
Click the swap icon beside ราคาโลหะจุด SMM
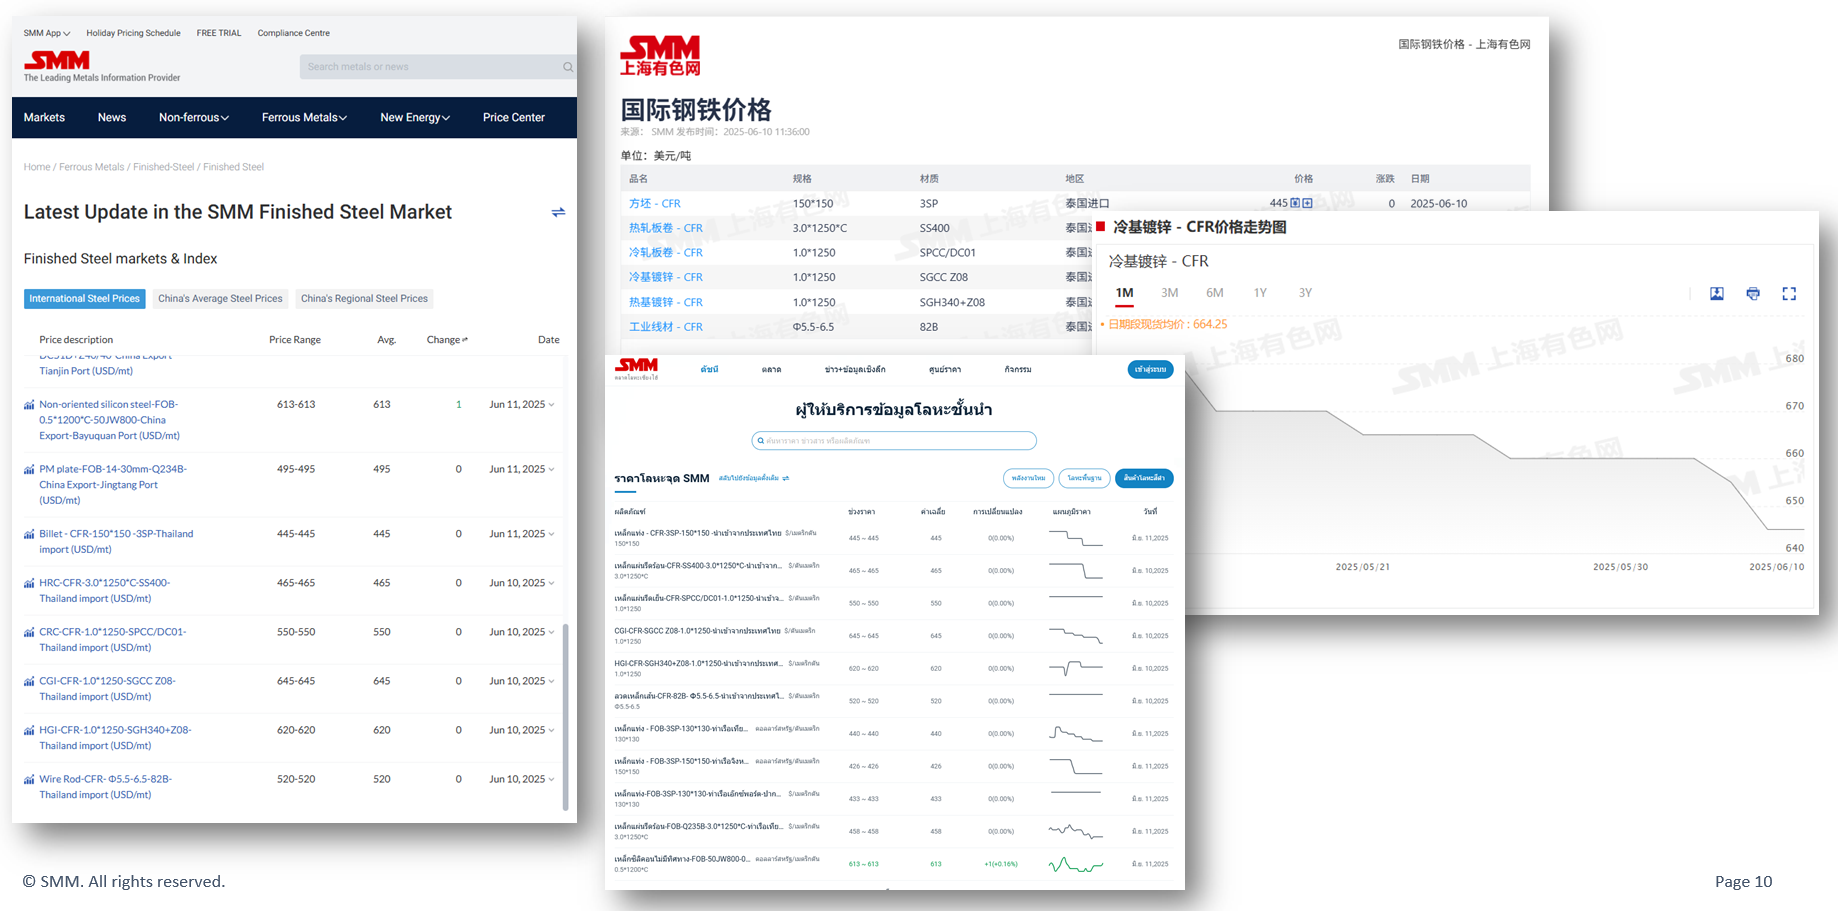pyautogui.click(x=786, y=478)
